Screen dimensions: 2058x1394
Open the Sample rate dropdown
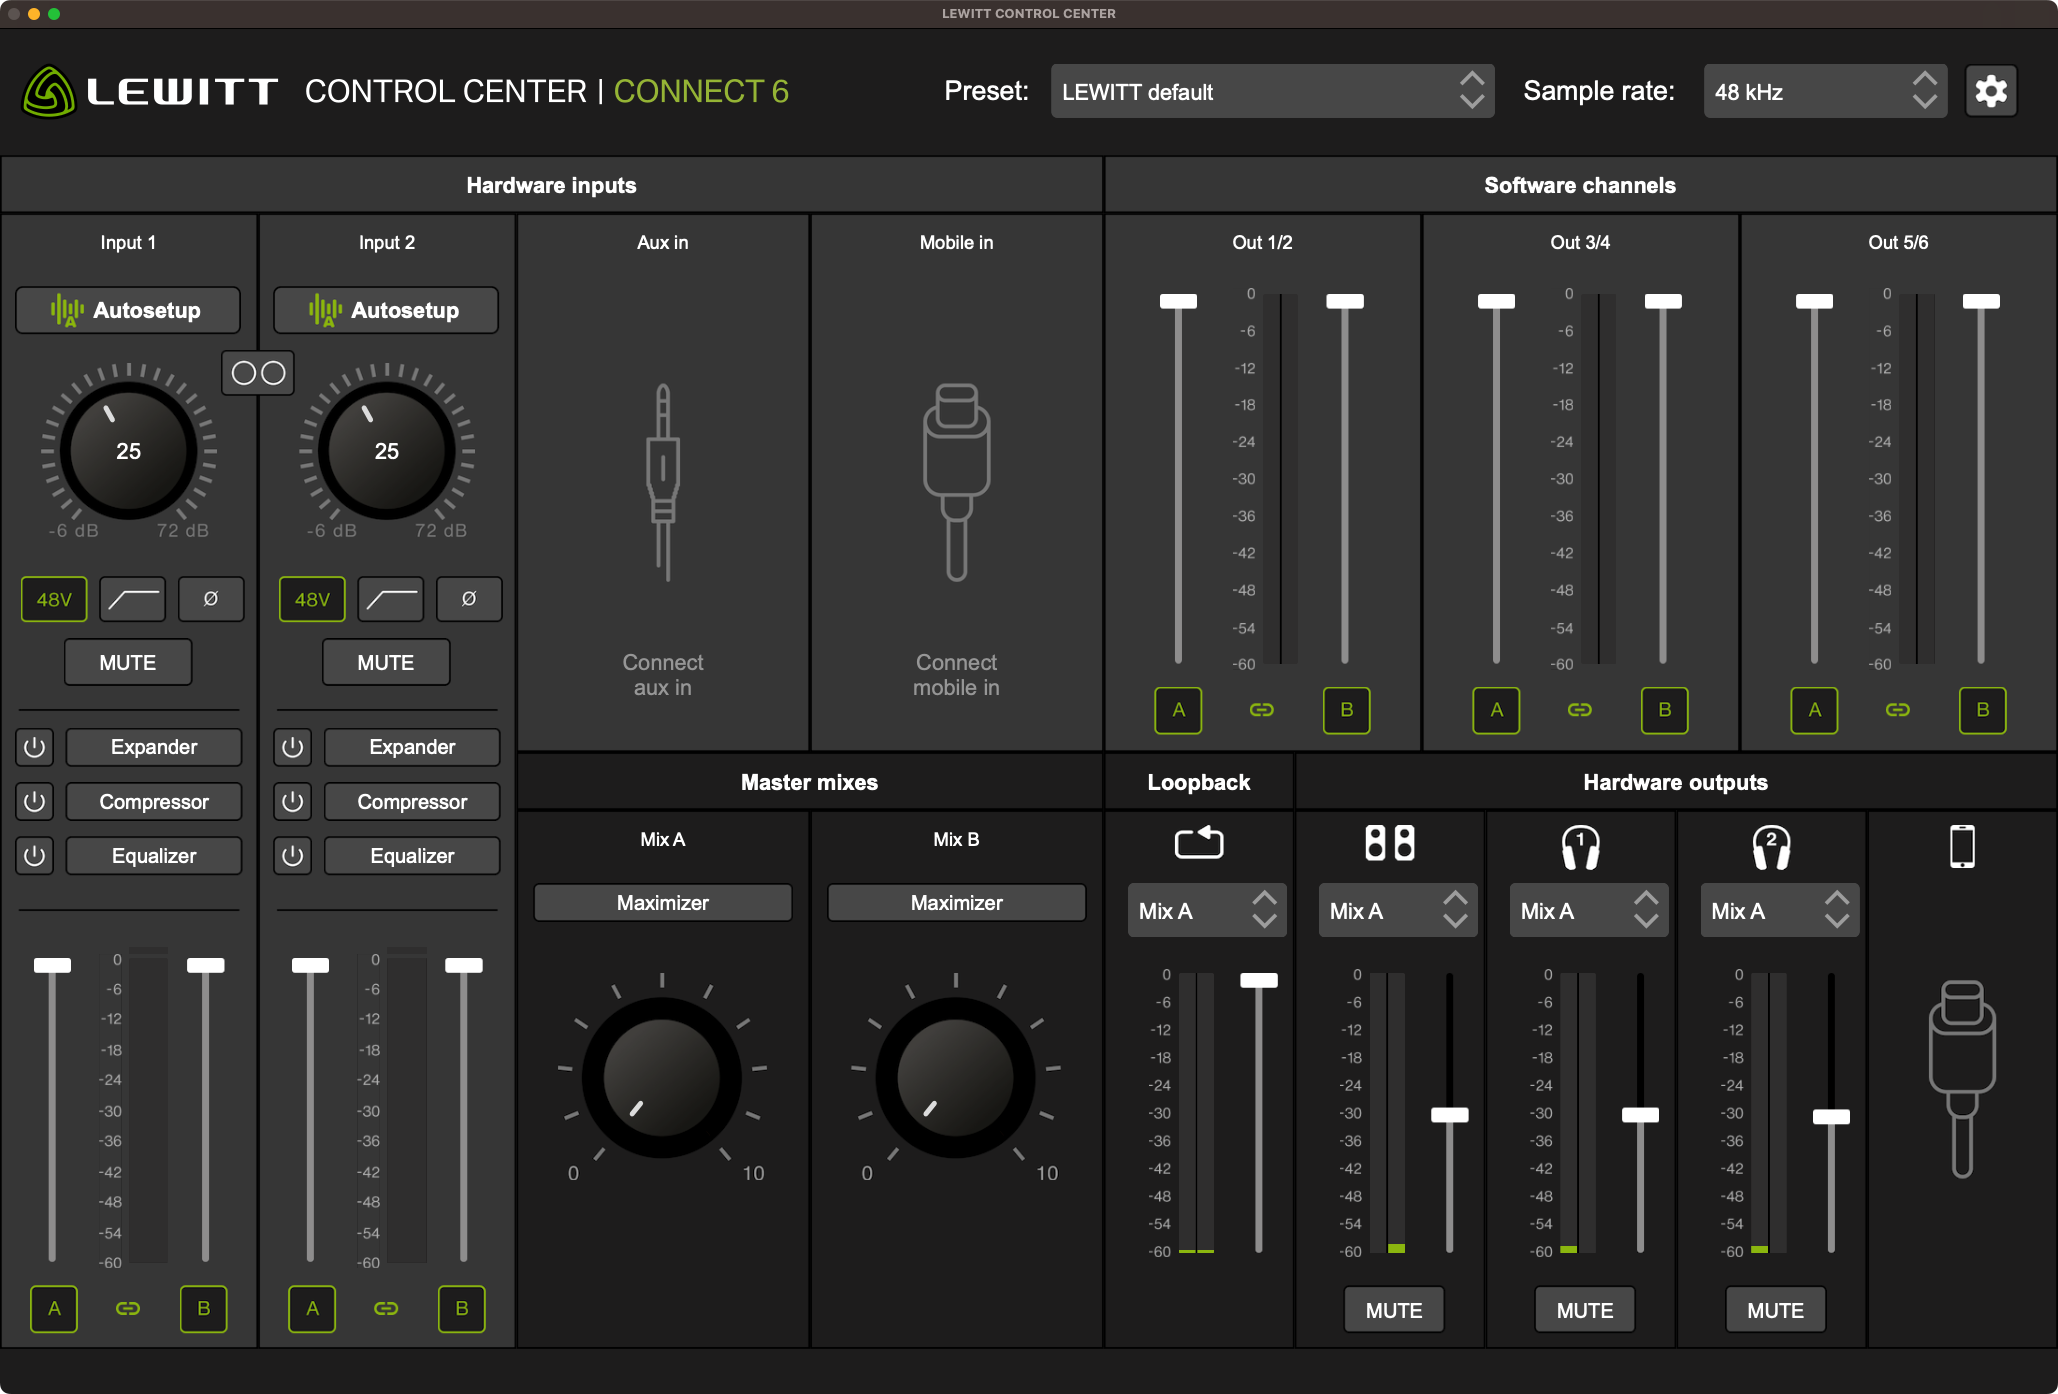pos(1825,91)
